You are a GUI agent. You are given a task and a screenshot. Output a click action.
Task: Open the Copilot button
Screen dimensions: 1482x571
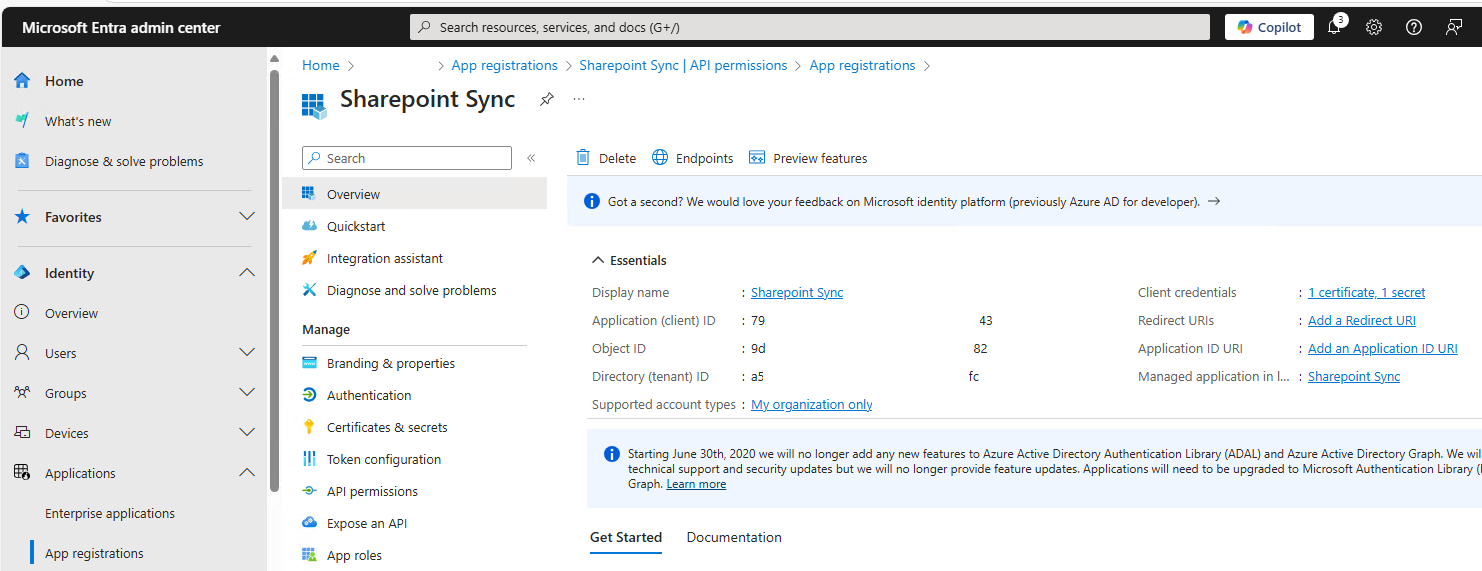click(x=1269, y=27)
